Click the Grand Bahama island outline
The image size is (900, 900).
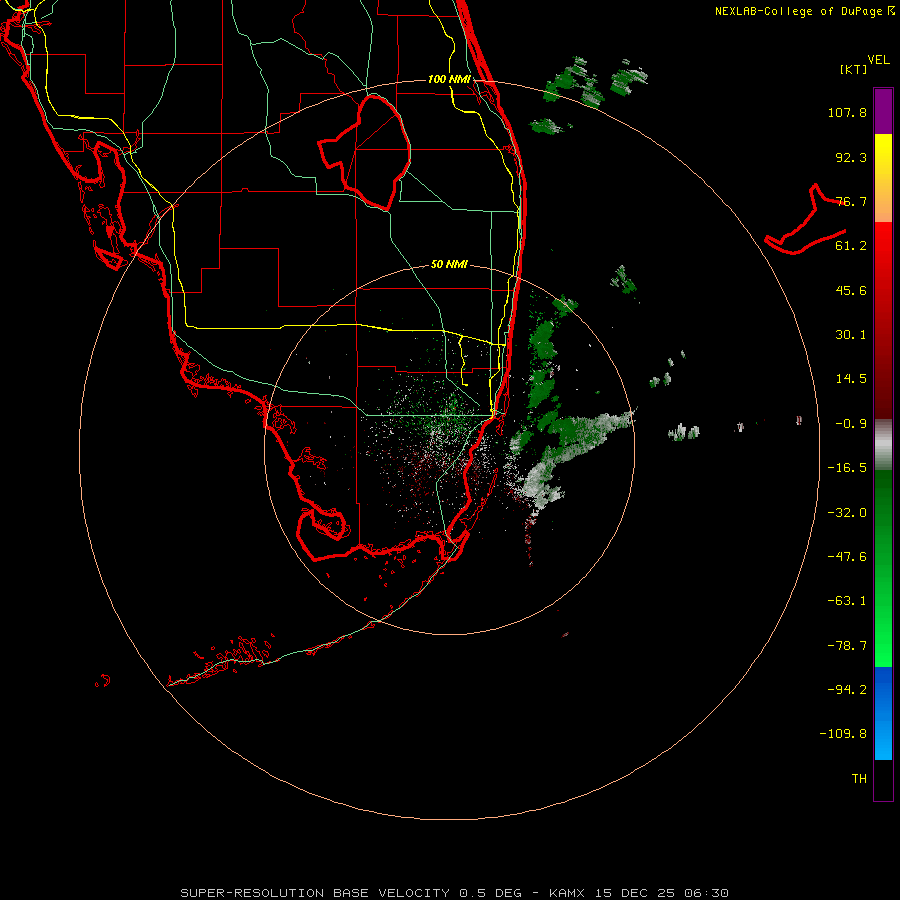coord(806,220)
